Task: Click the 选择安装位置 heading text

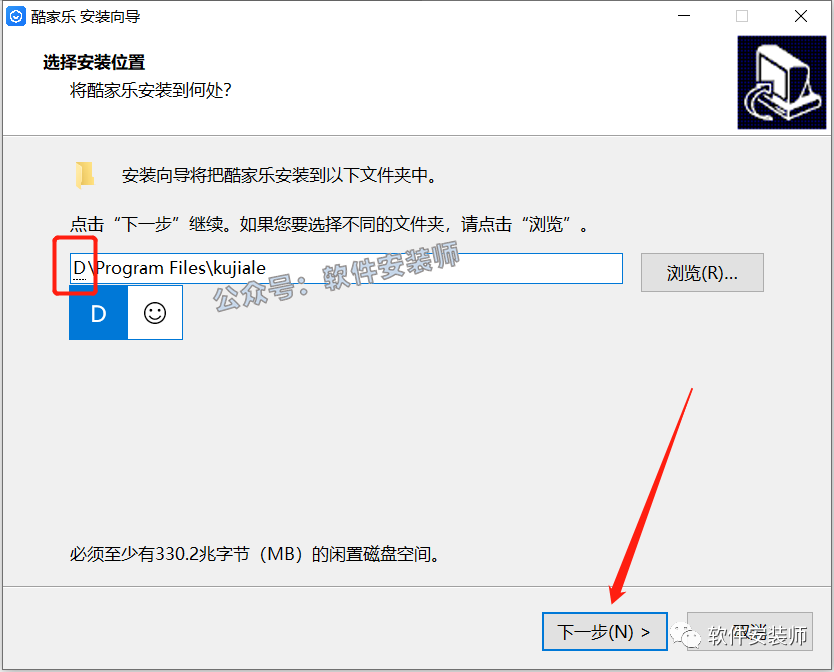Action: (x=94, y=62)
